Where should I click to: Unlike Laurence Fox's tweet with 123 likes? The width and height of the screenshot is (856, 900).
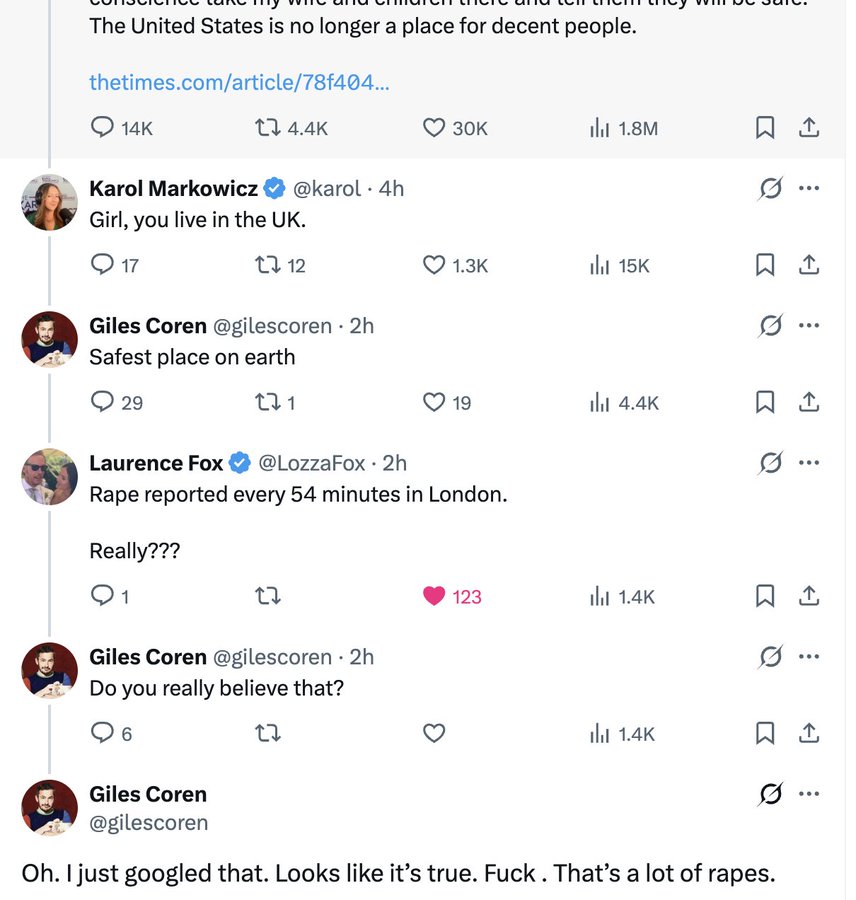pyautogui.click(x=434, y=596)
